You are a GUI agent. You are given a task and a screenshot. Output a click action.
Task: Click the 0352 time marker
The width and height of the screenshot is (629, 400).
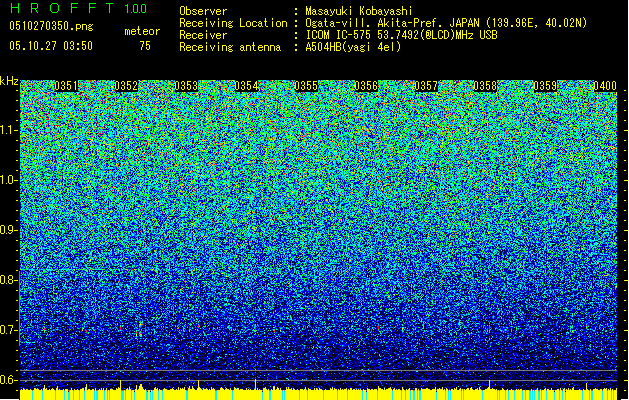pyautogui.click(x=126, y=86)
